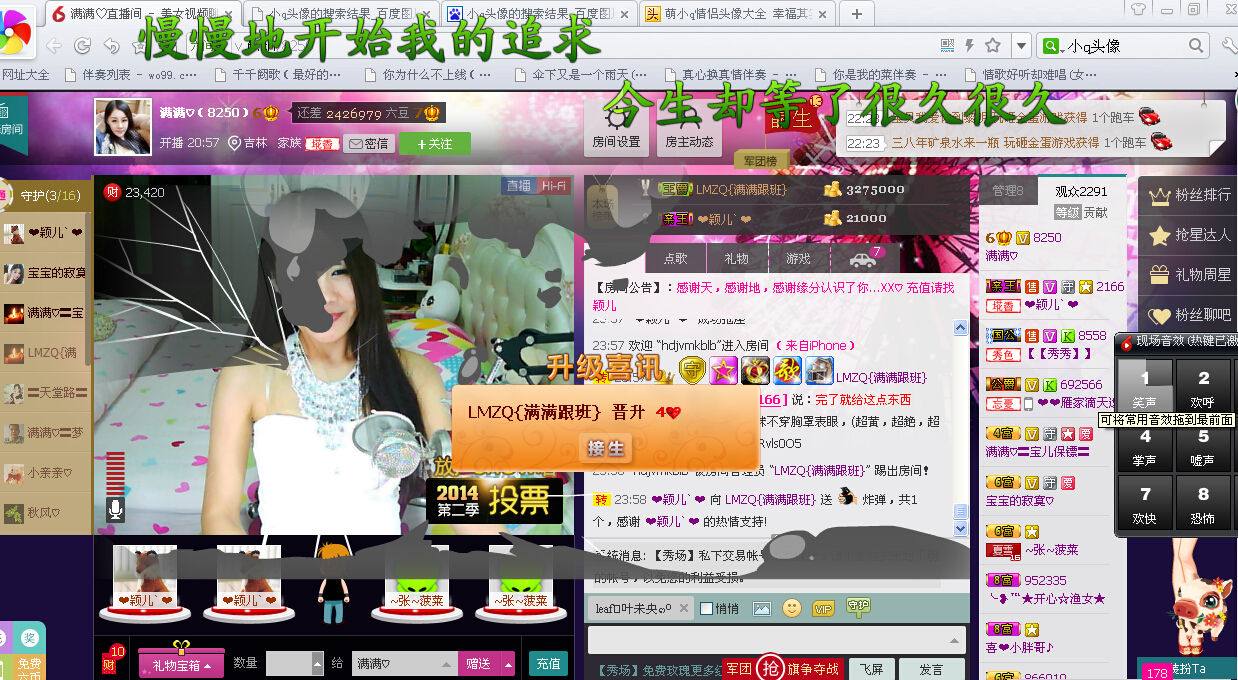Remove the leaf叶未央 chat target

pyautogui.click(x=685, y=608)
